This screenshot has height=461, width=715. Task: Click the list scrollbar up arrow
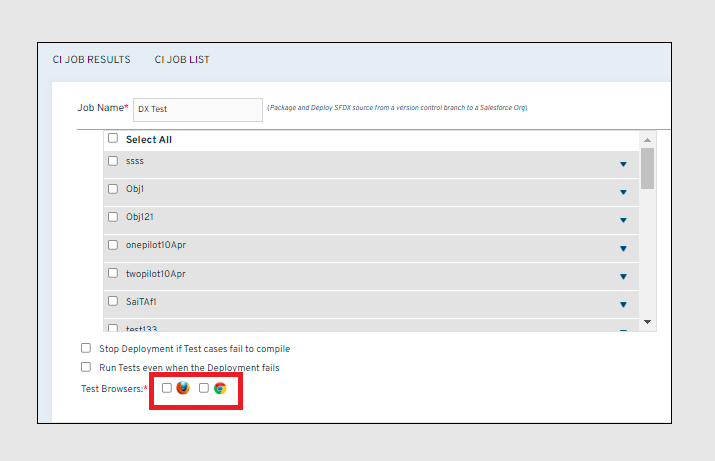point(647,140)
